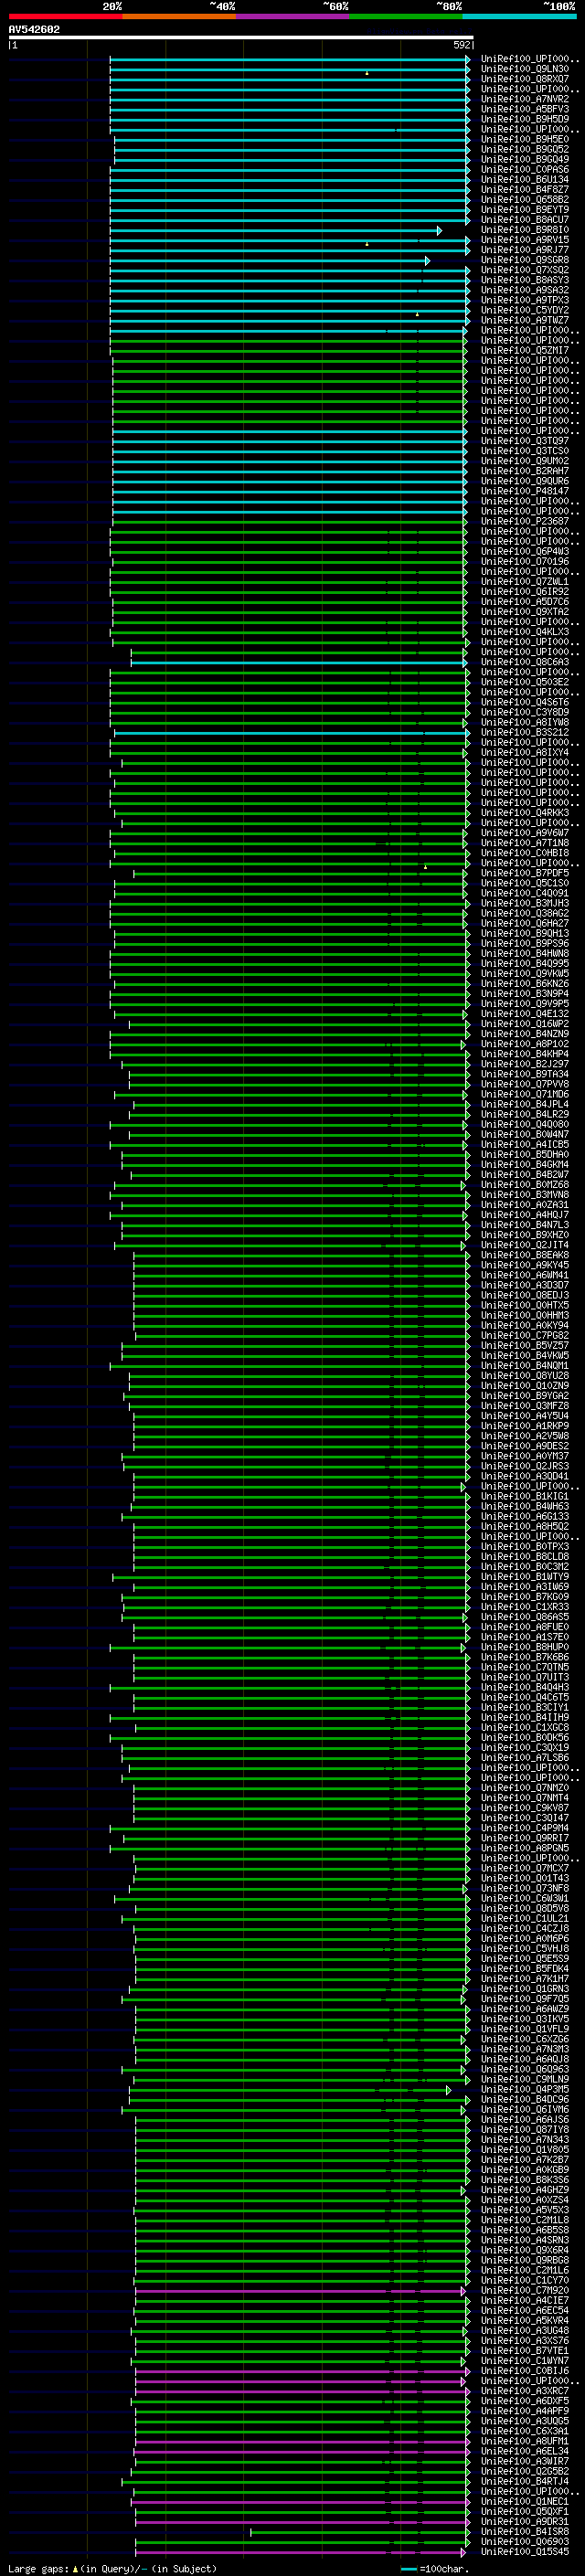Screen dimensions: 585x2576
Task: Open hit UniRef100_B9H5D9
Action: tap(525, 120)
